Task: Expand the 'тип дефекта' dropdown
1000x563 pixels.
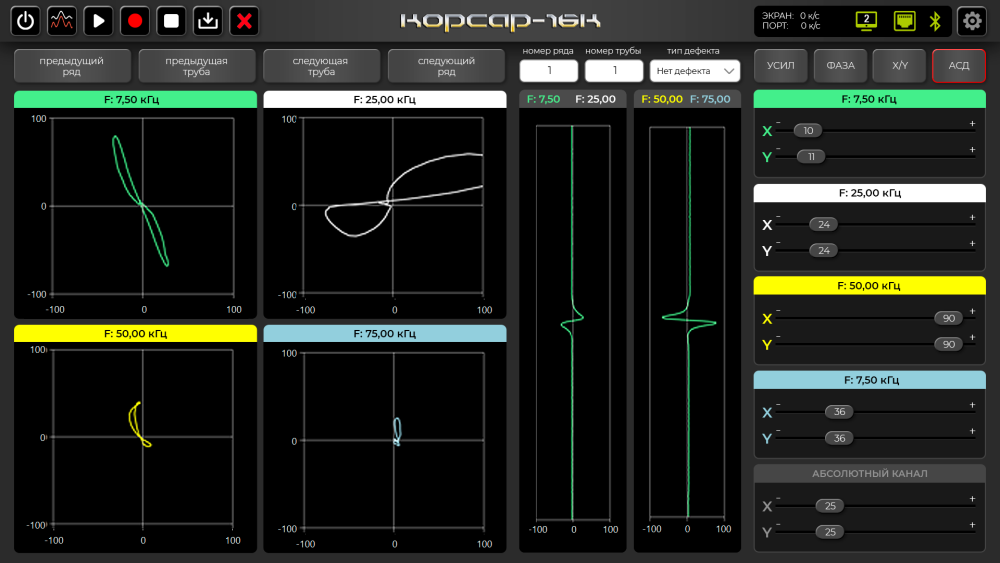Action: click(694, 71)
